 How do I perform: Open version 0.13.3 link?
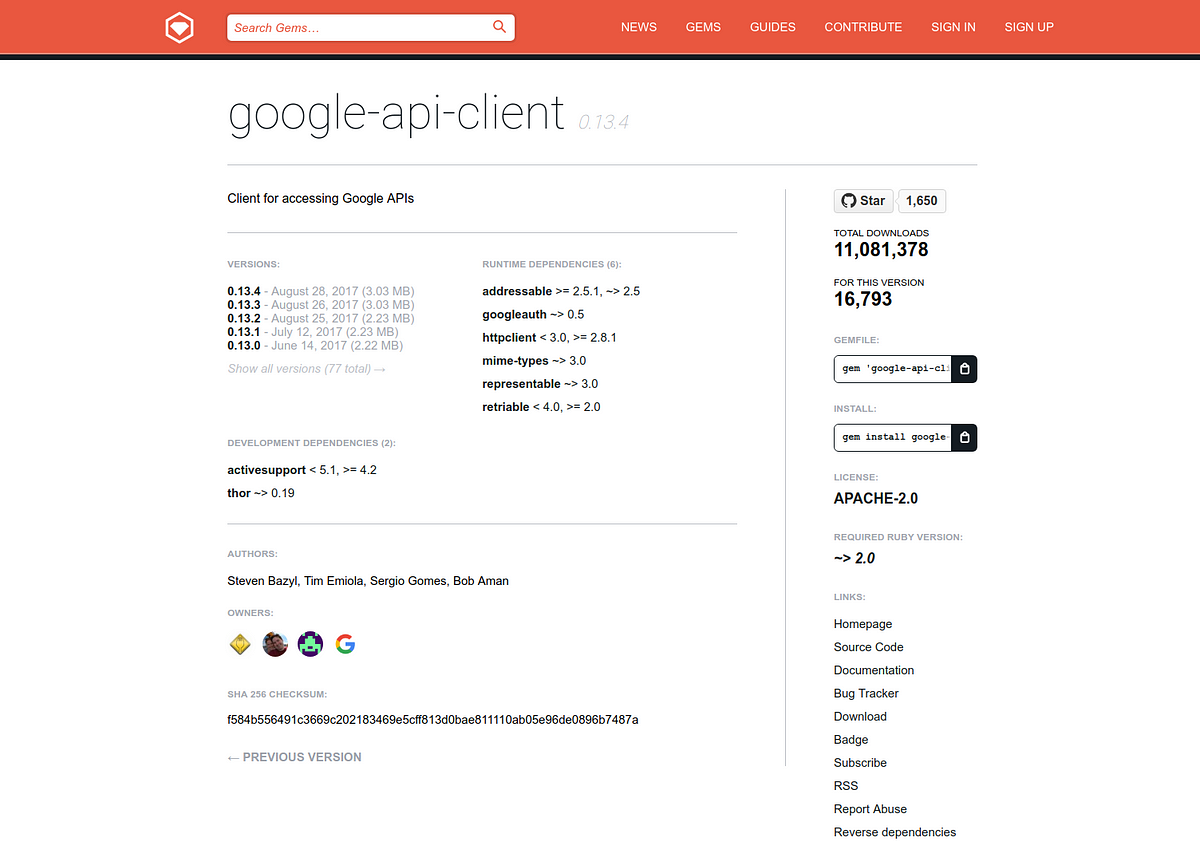[244, 305]
